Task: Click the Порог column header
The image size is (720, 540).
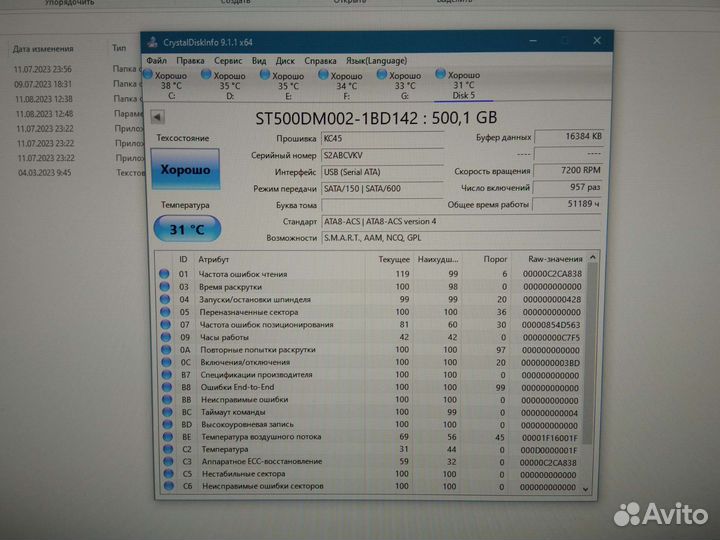Action: [495, 259]
